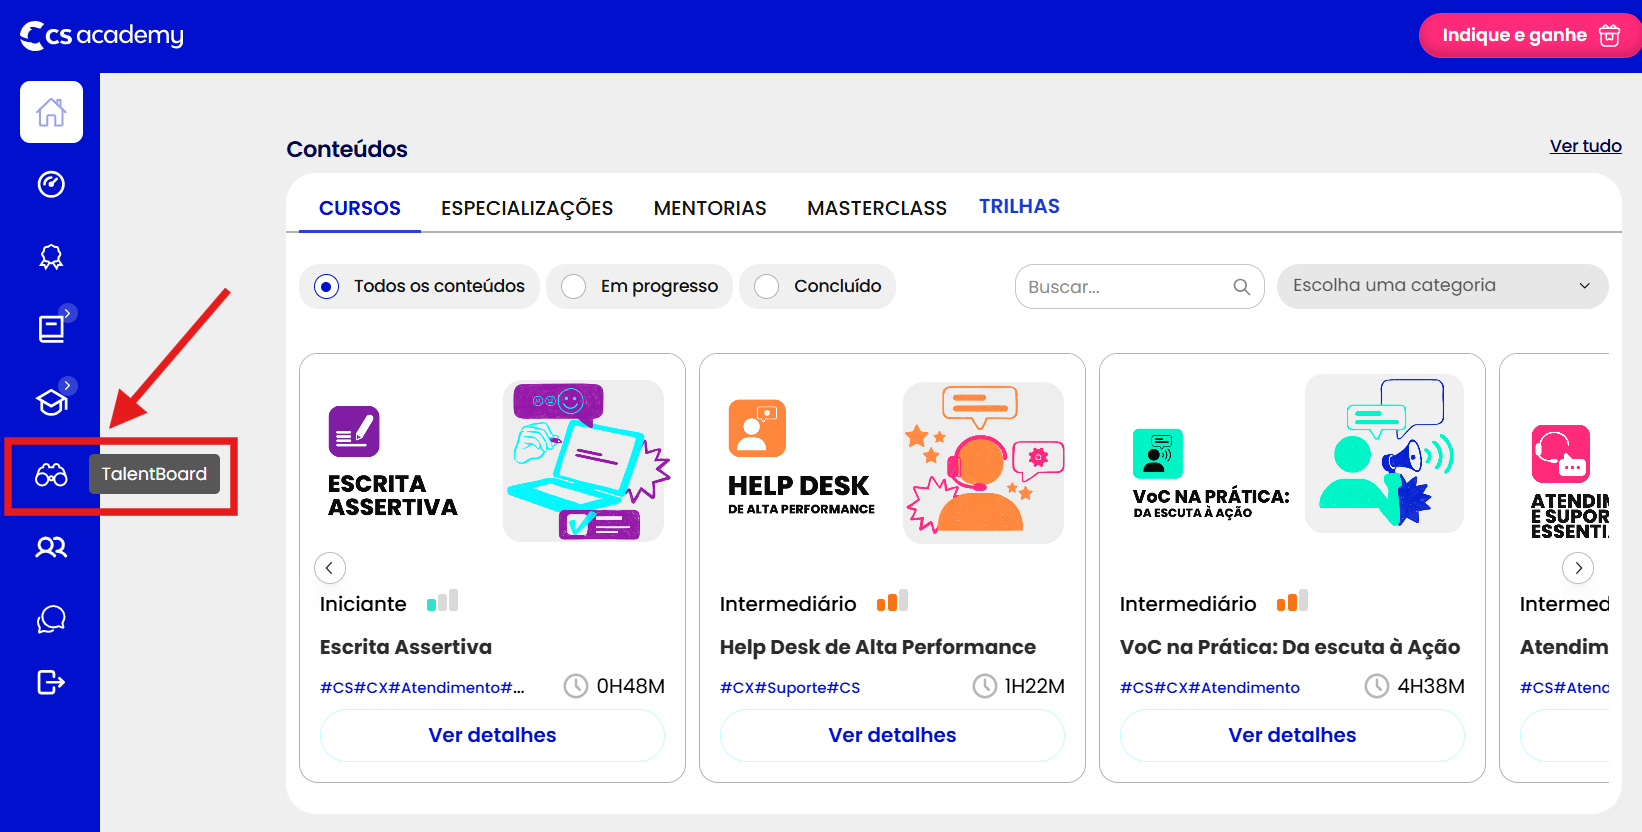Click the Help Desk orange badge icon
This screenshot has width=1642, height=832.
coord(757,428)
